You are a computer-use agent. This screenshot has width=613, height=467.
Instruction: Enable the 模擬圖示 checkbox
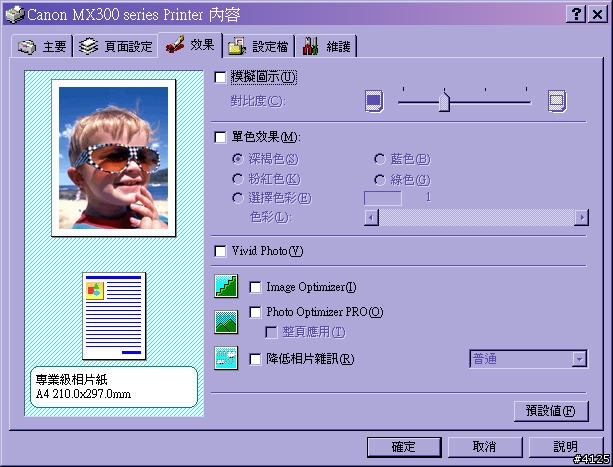(x=220, y=77)
